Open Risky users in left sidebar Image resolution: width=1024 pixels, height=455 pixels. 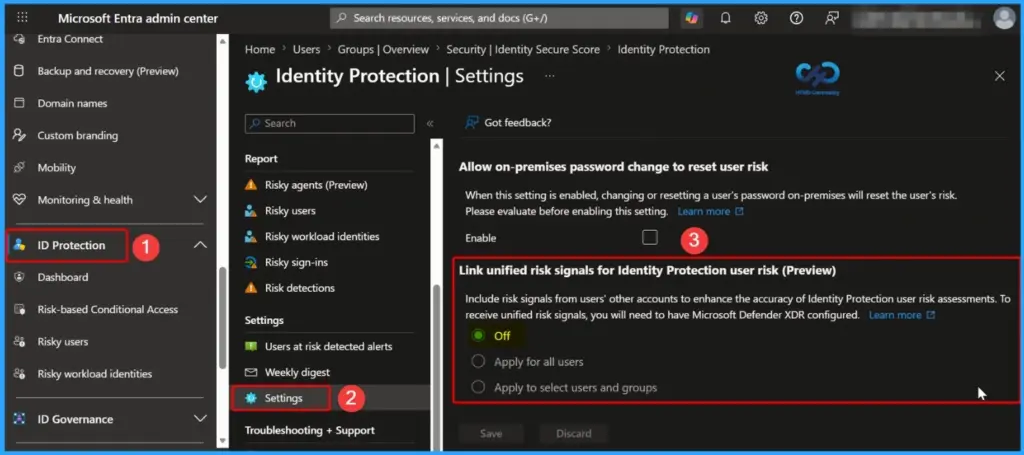point(63,341)
